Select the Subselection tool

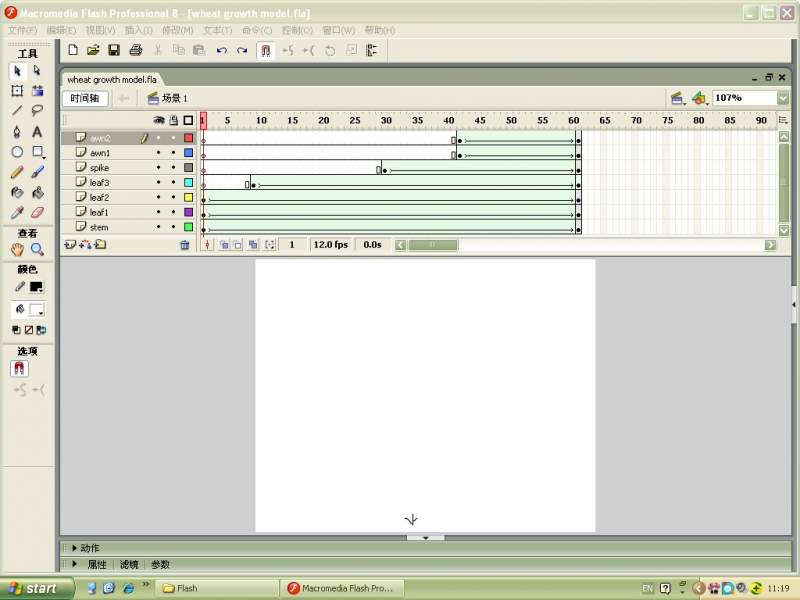(x=37, y=71)
